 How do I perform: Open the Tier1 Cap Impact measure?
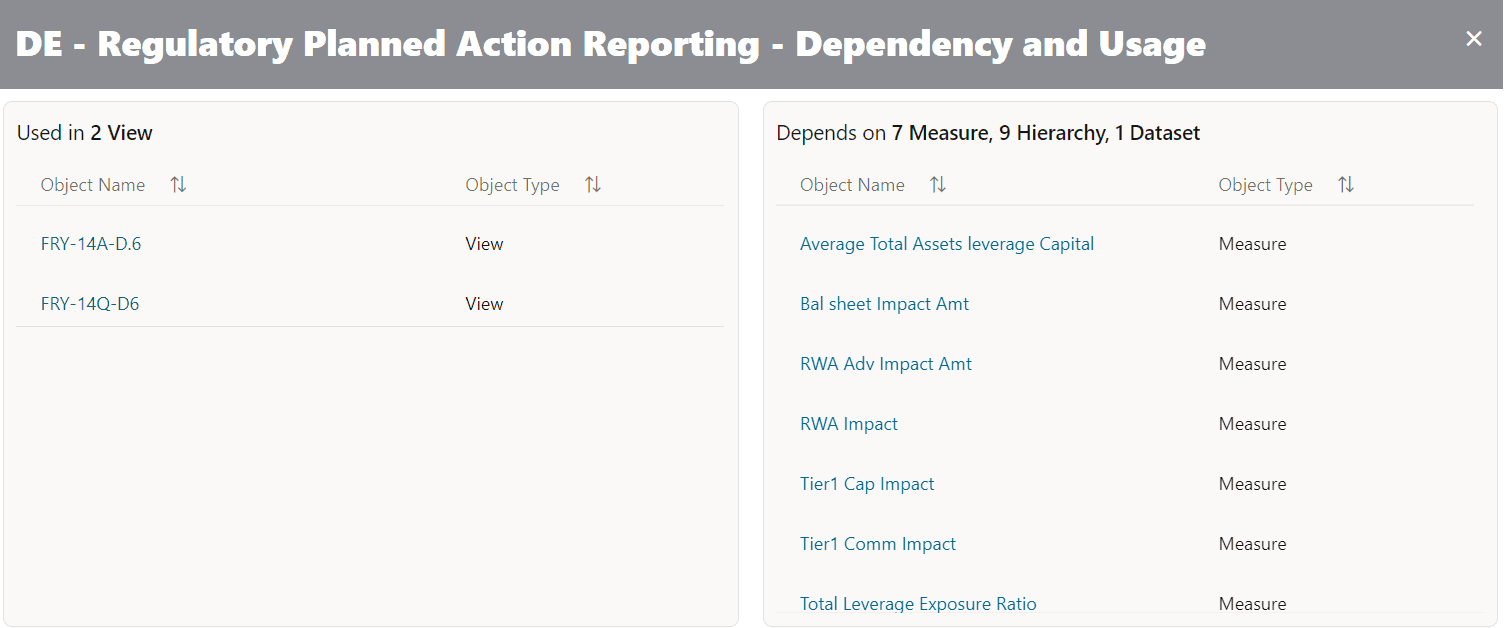click(867, 484)
